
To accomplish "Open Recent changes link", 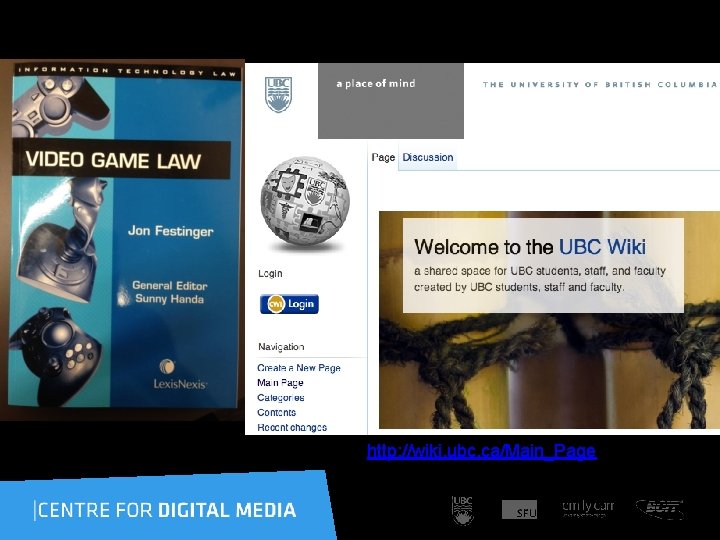I will click(x=292, y=428).
